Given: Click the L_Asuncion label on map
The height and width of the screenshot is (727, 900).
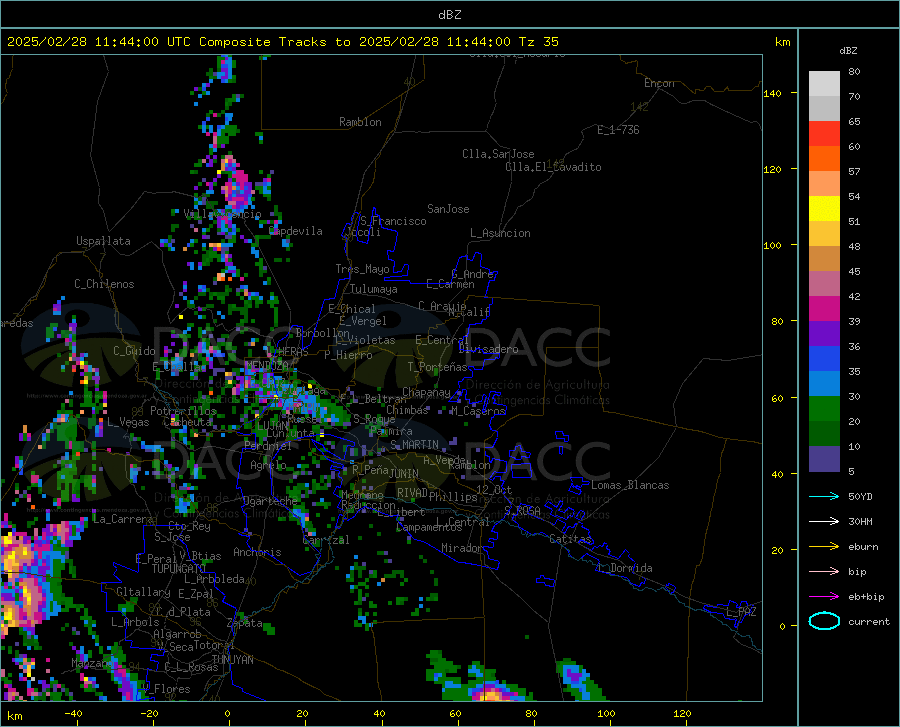Looking at the screenshot, I should pyautogui.click(x=500, y=233).
